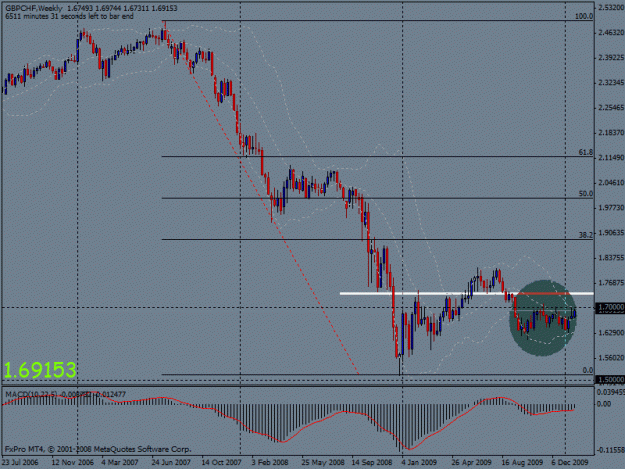The width and height of the screenshot is (625, 469).
Task: Click the 14 Oct 2007 date label
Action: coord(221,462)
